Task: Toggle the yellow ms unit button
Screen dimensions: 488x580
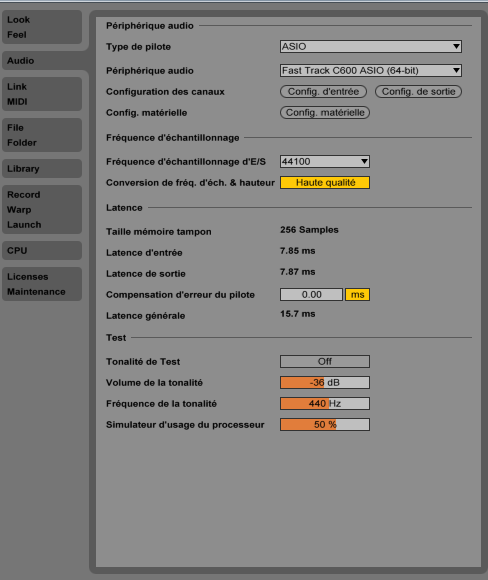Action: [357, 295]
